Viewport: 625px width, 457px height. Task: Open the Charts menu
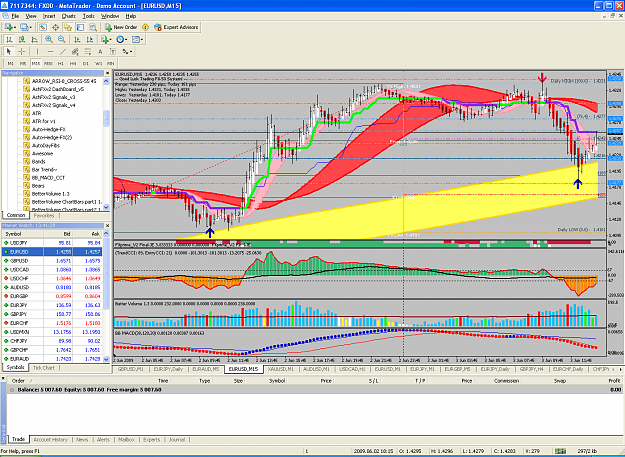click(x=69, y=16)
